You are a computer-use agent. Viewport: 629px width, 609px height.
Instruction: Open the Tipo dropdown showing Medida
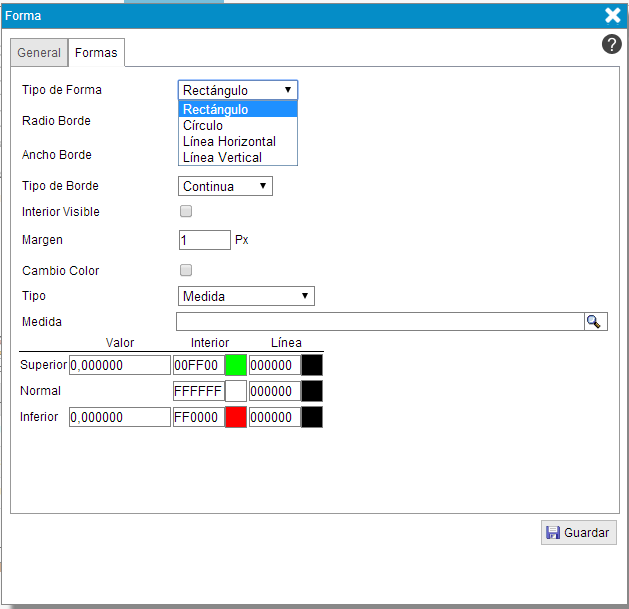[x=246, y=296]
